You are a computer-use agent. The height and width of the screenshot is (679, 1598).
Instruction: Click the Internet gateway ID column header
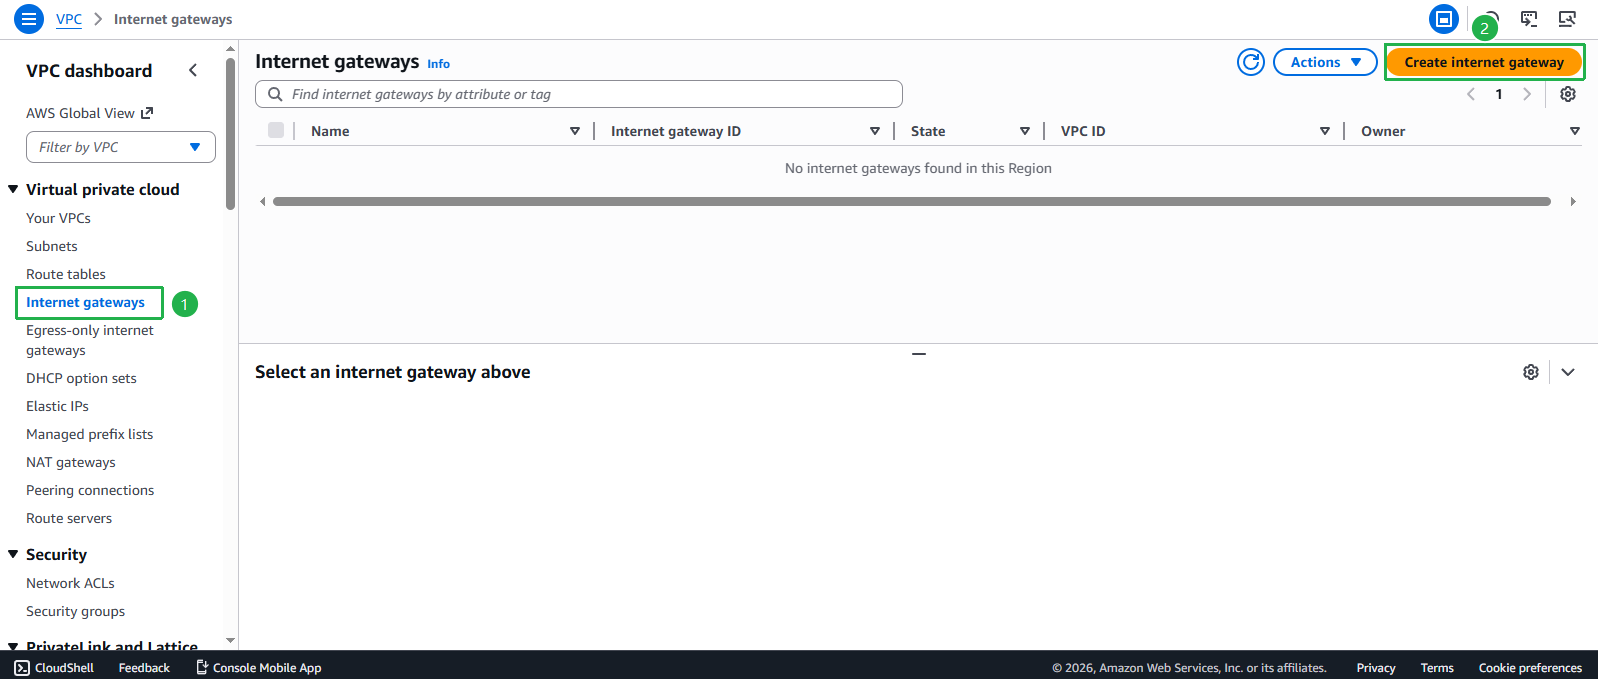click(676, 131)
